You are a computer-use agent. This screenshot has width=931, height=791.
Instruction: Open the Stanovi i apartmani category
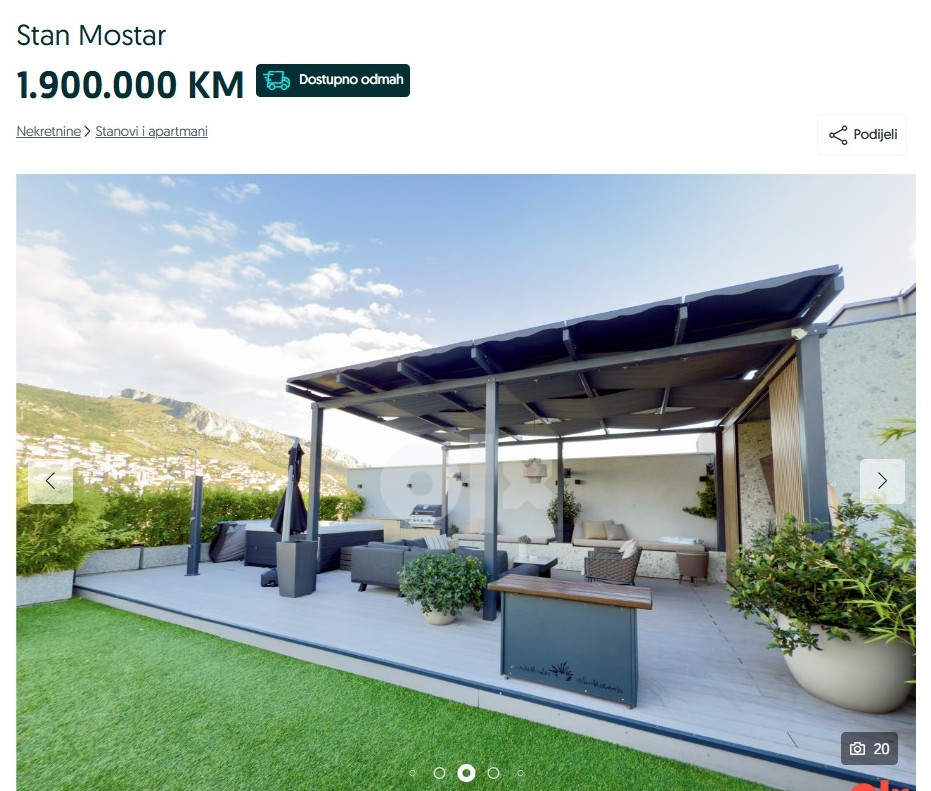click(151, 131)
